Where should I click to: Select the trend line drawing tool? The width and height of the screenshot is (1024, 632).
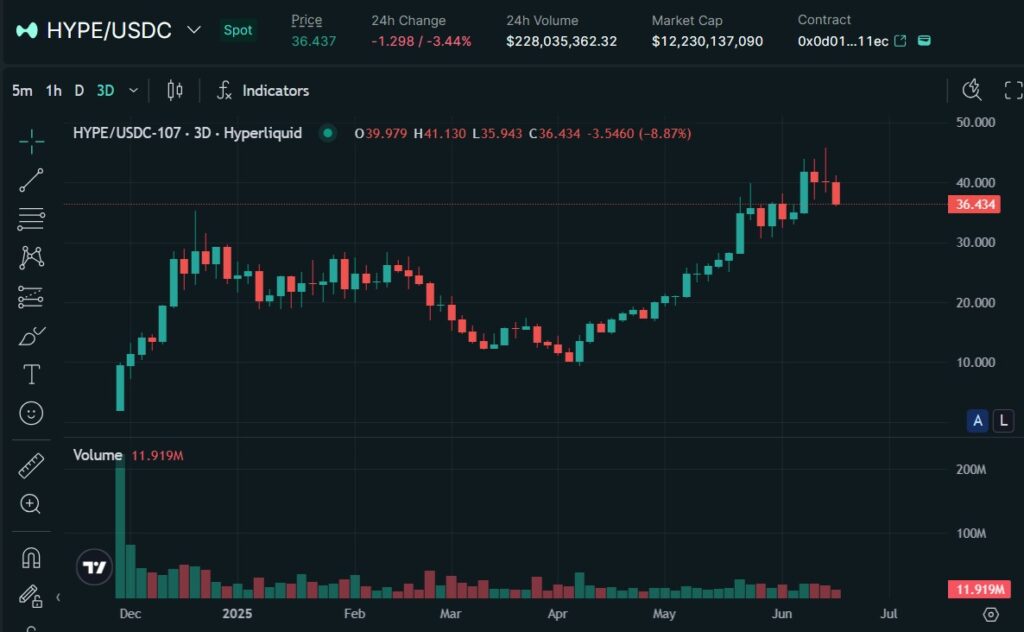tap(31, 180)
